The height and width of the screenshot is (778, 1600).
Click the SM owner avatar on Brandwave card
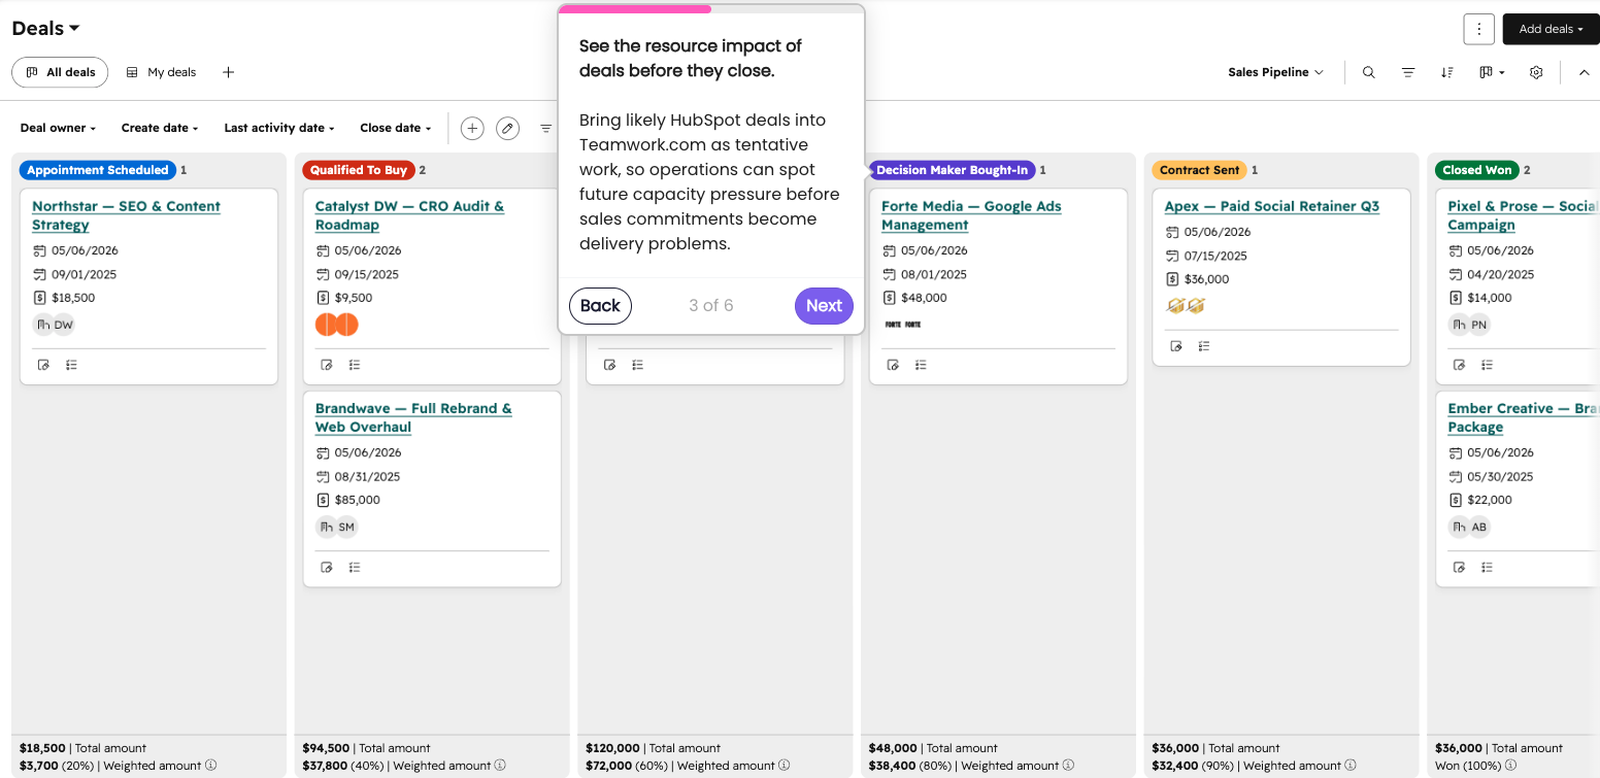tap(346, 527)
